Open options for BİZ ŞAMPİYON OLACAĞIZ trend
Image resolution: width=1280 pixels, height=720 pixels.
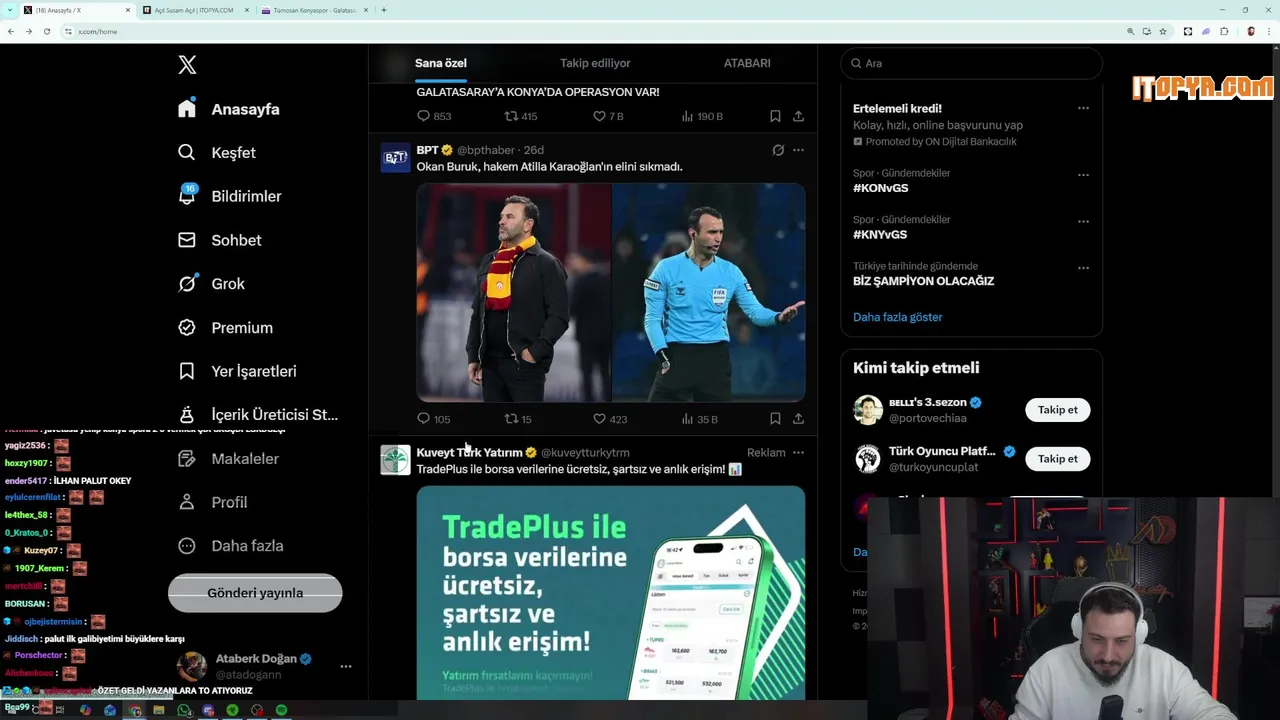(x=1083, y=268)
